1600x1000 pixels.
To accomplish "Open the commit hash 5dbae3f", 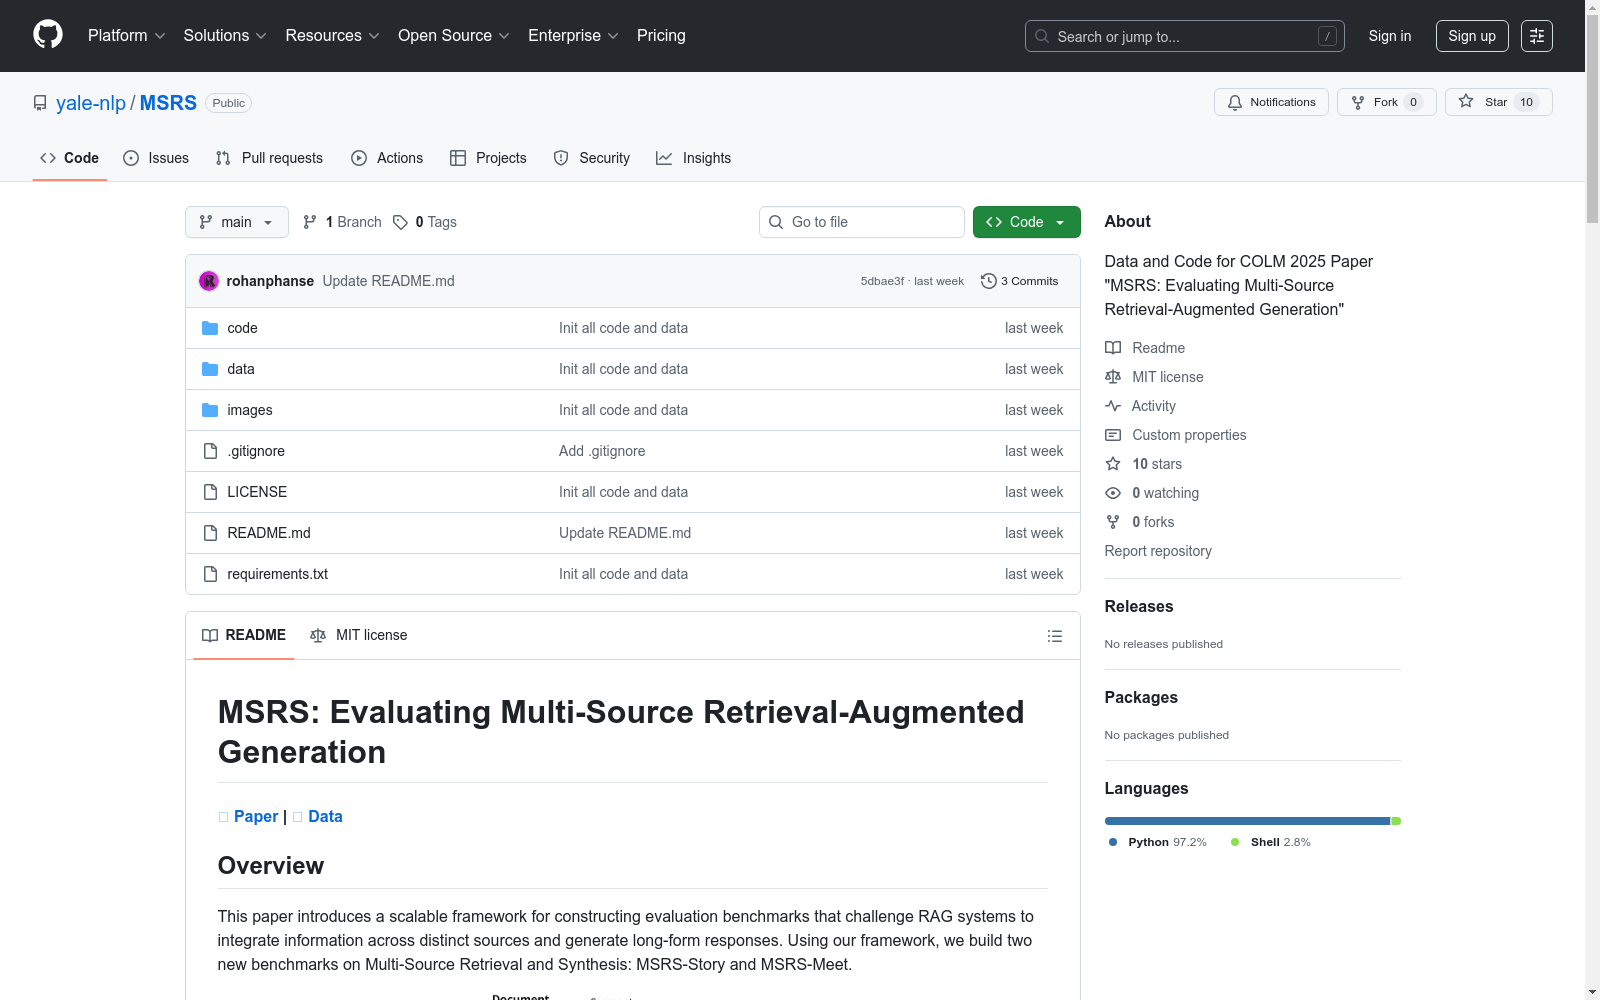I will coord(882,281).
